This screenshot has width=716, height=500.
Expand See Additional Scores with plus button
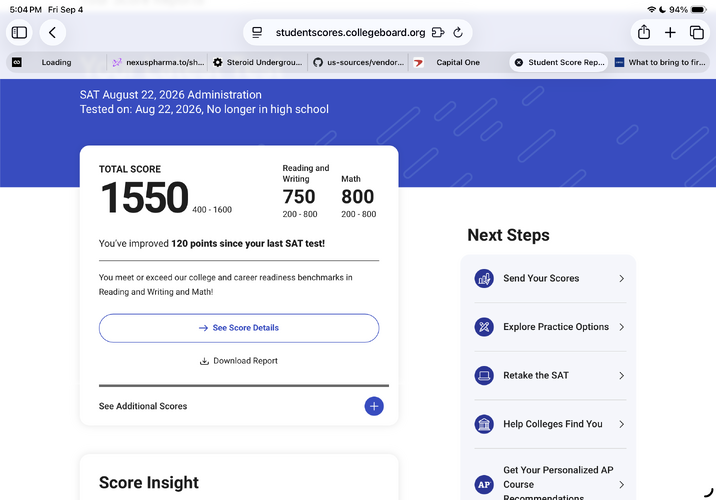click(x=374, y=406)
